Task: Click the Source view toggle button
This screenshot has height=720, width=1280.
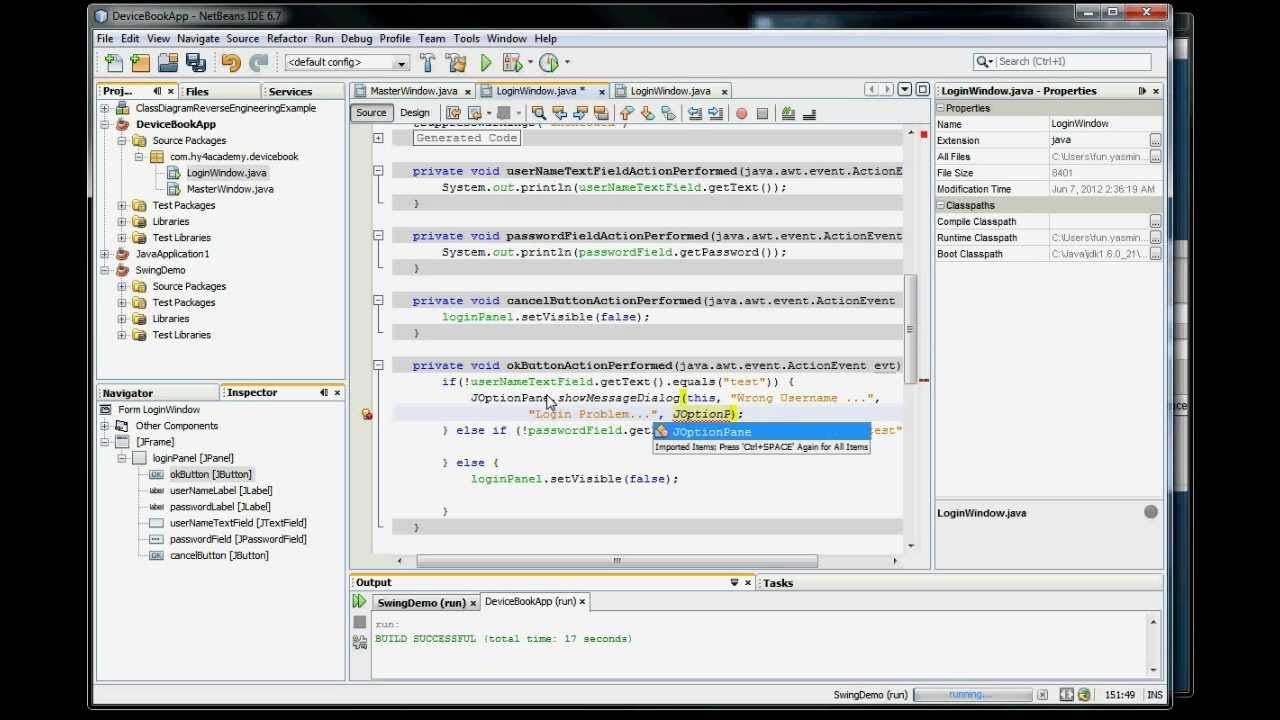Action: coord(371,113)
